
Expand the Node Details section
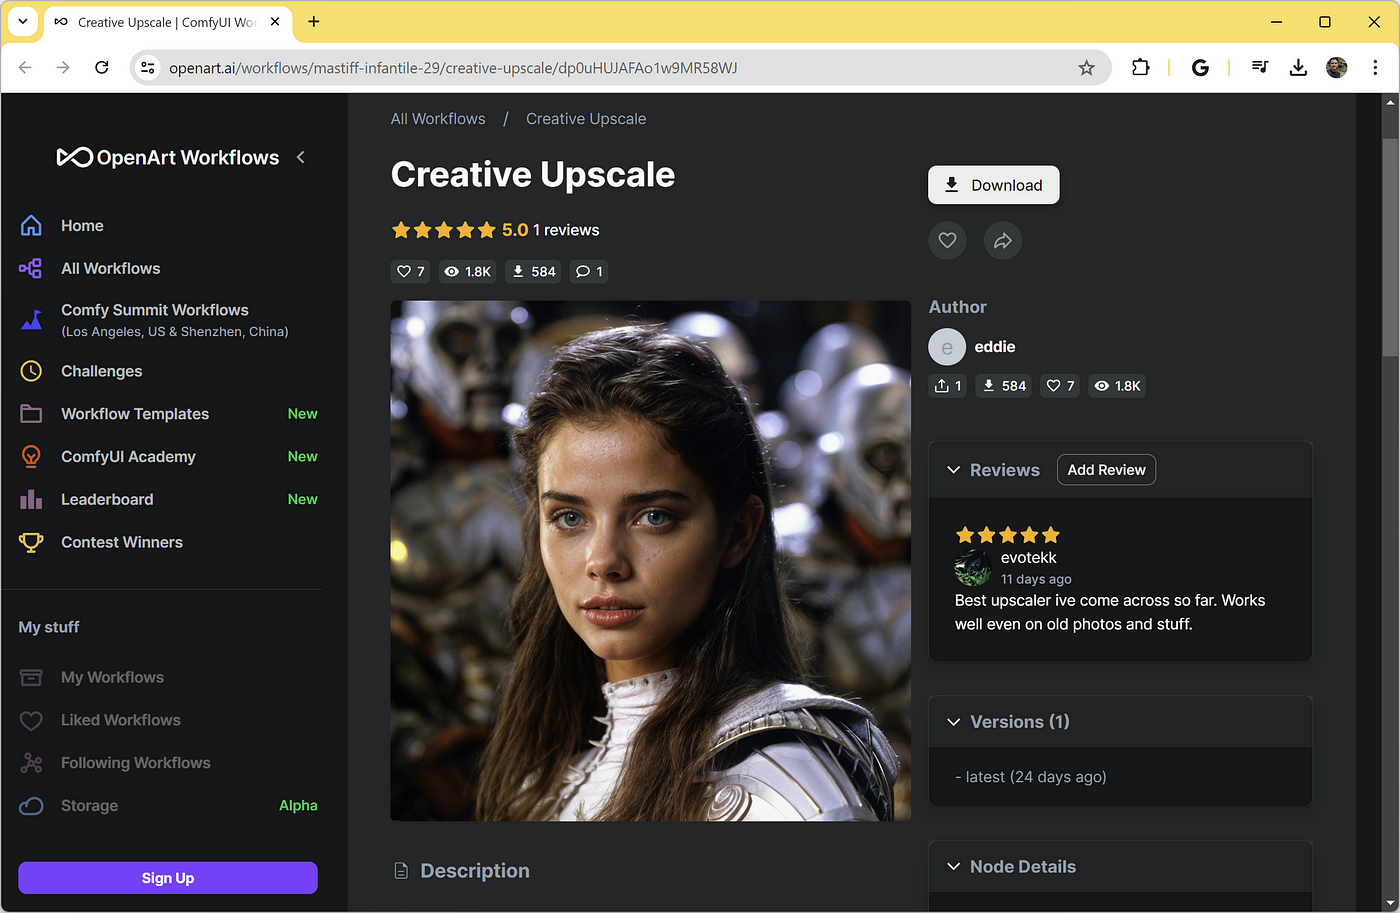tap(952, 866)
